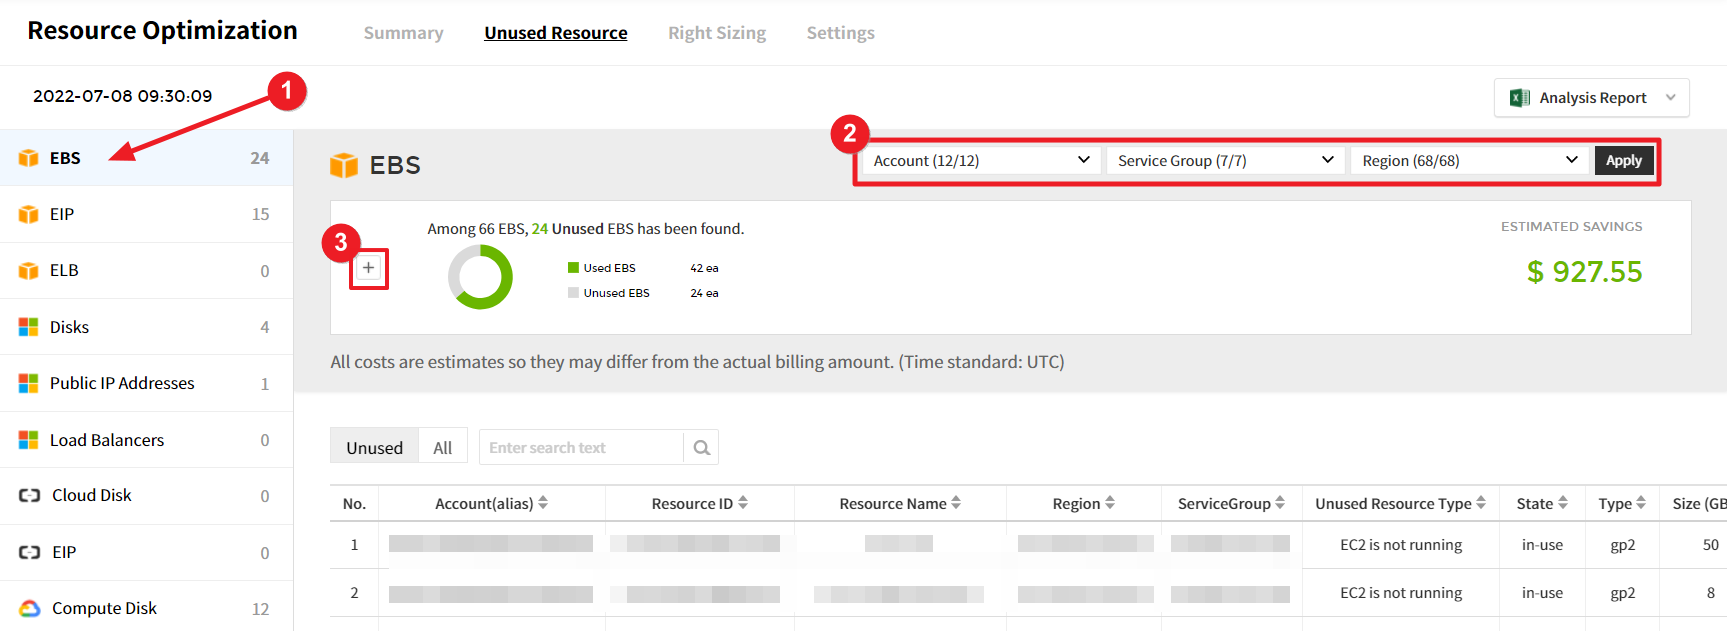This screenshot has width=1727, height=631.
Task: Open the Service Group (7/7) dropdown
Action: [1225, 161]
